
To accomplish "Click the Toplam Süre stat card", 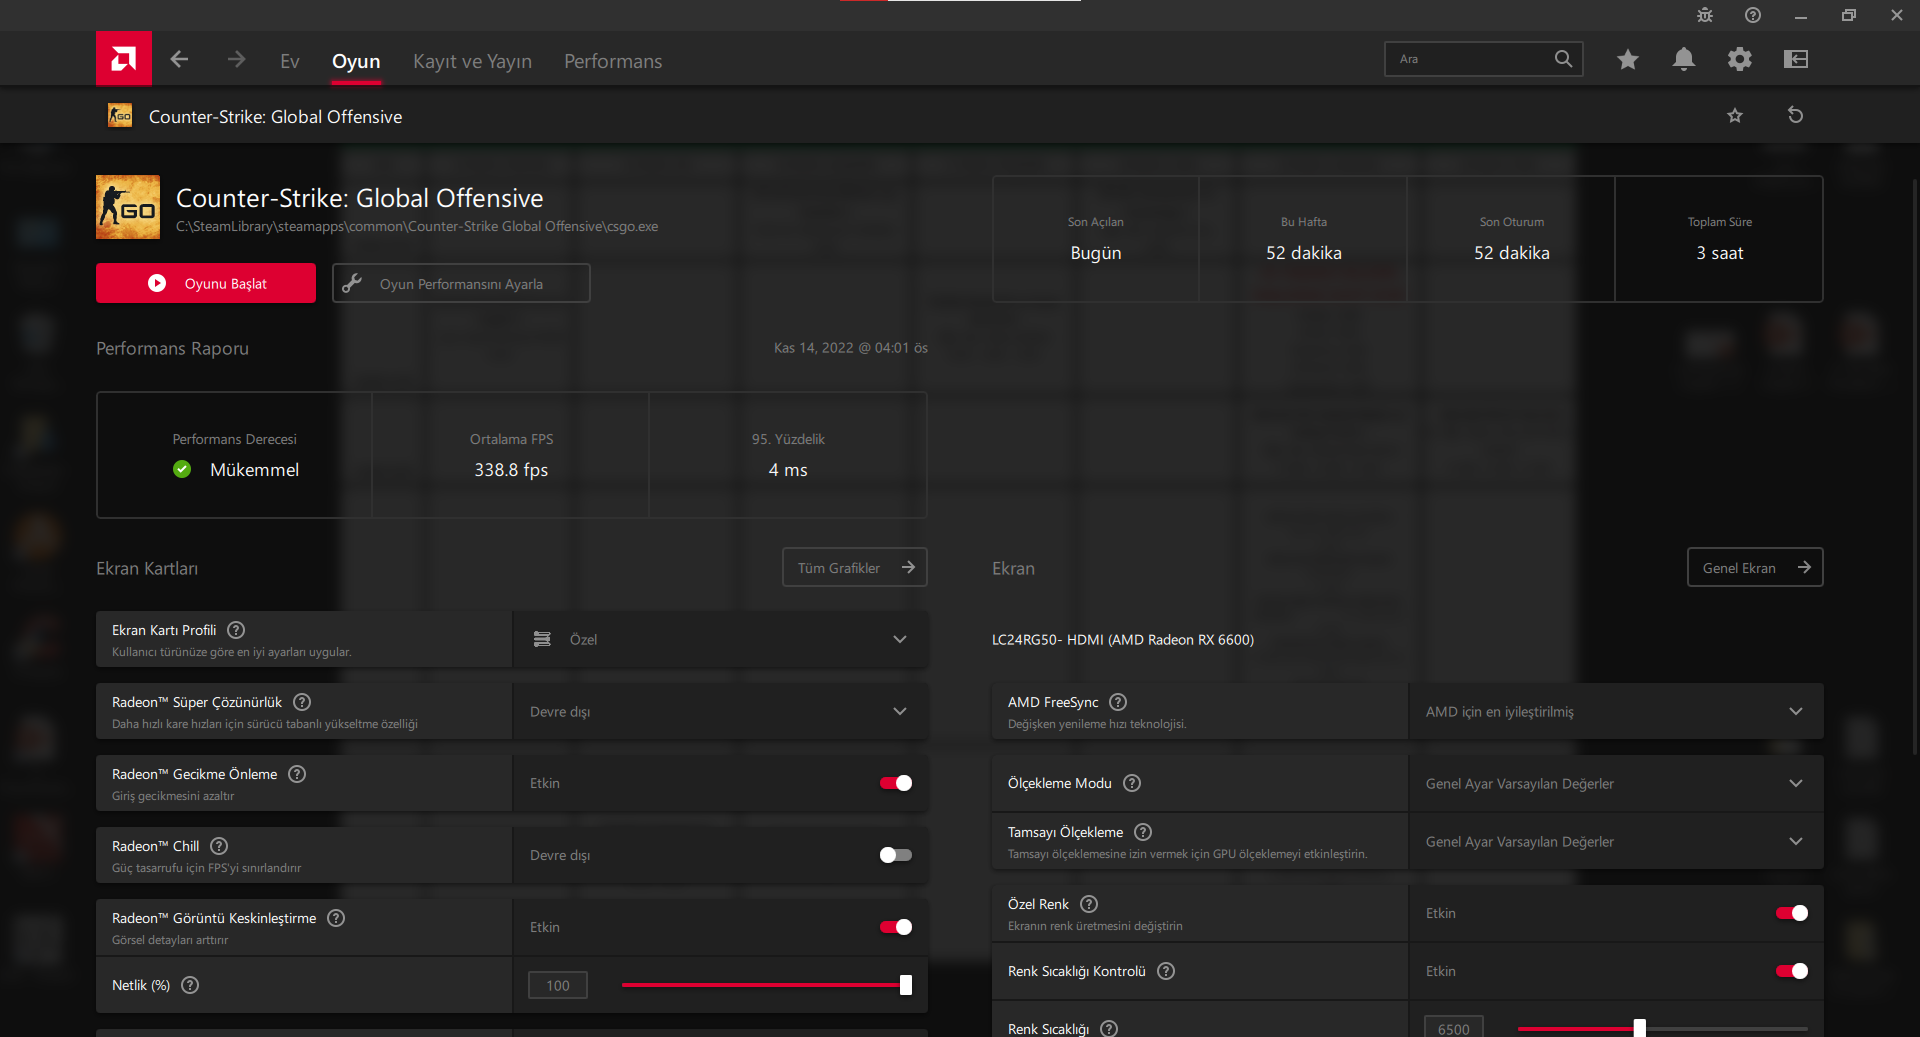I will [x=1720, y=239].
